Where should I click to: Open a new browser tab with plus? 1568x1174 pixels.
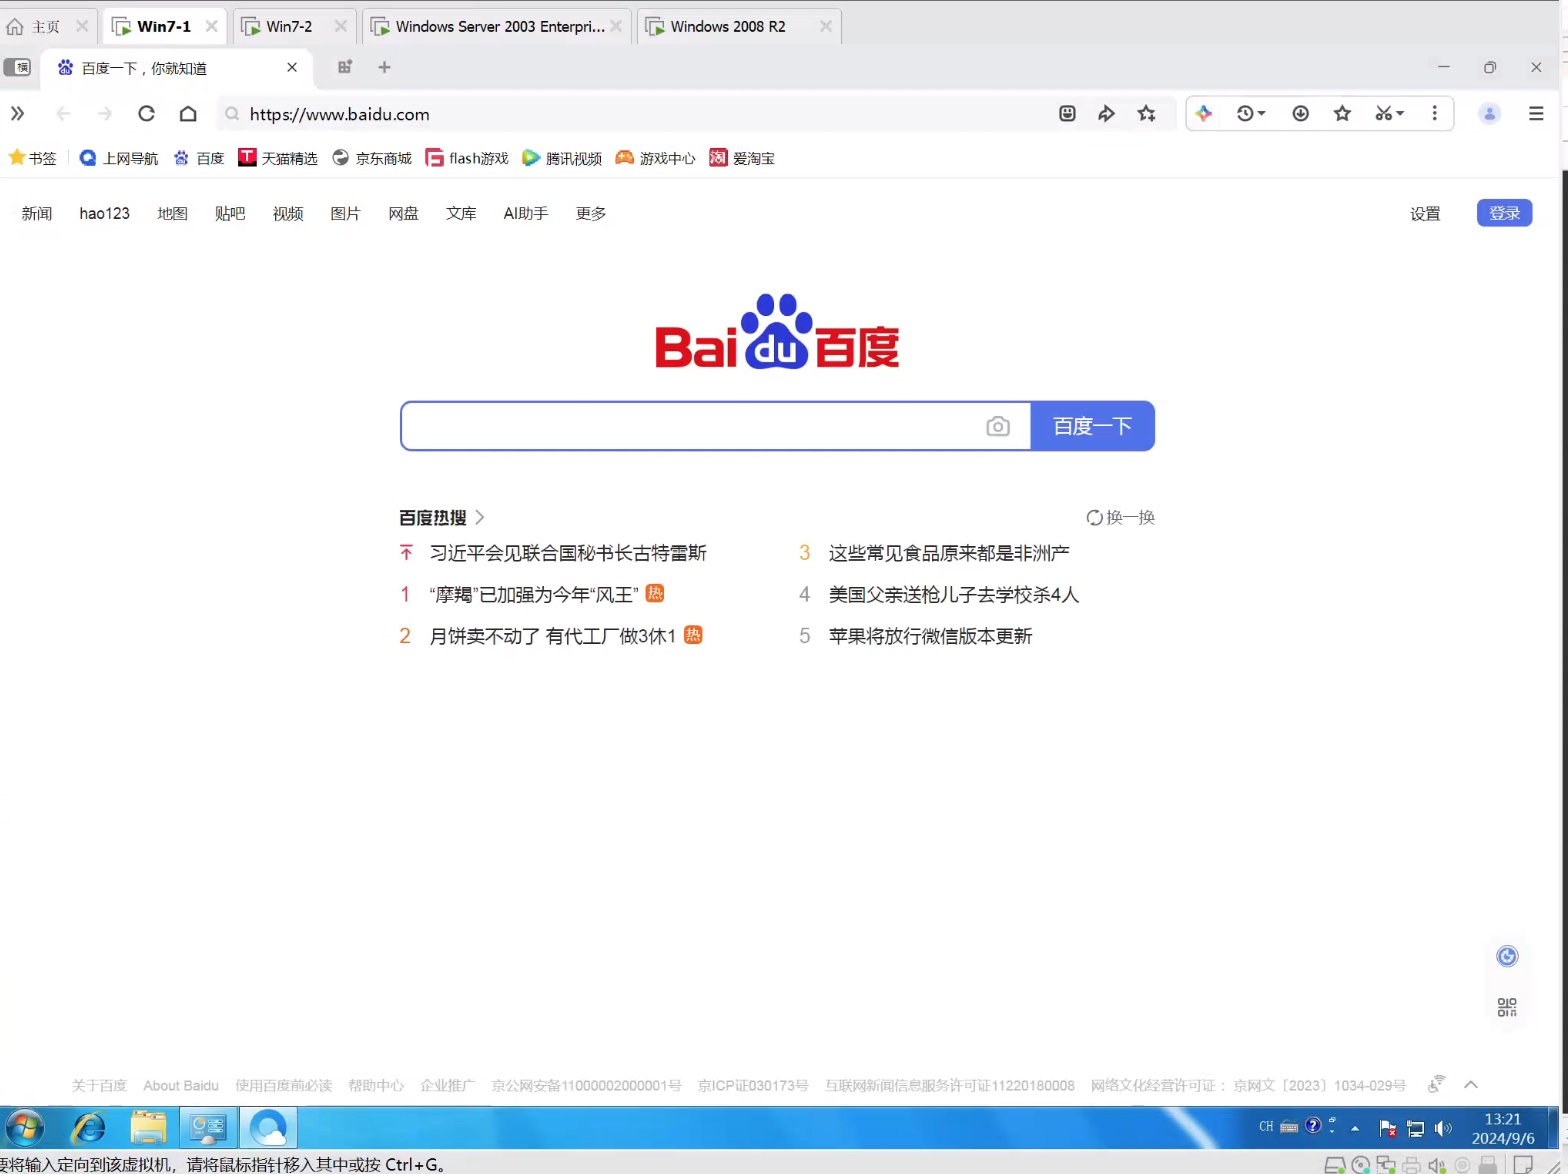click(384, 67)
